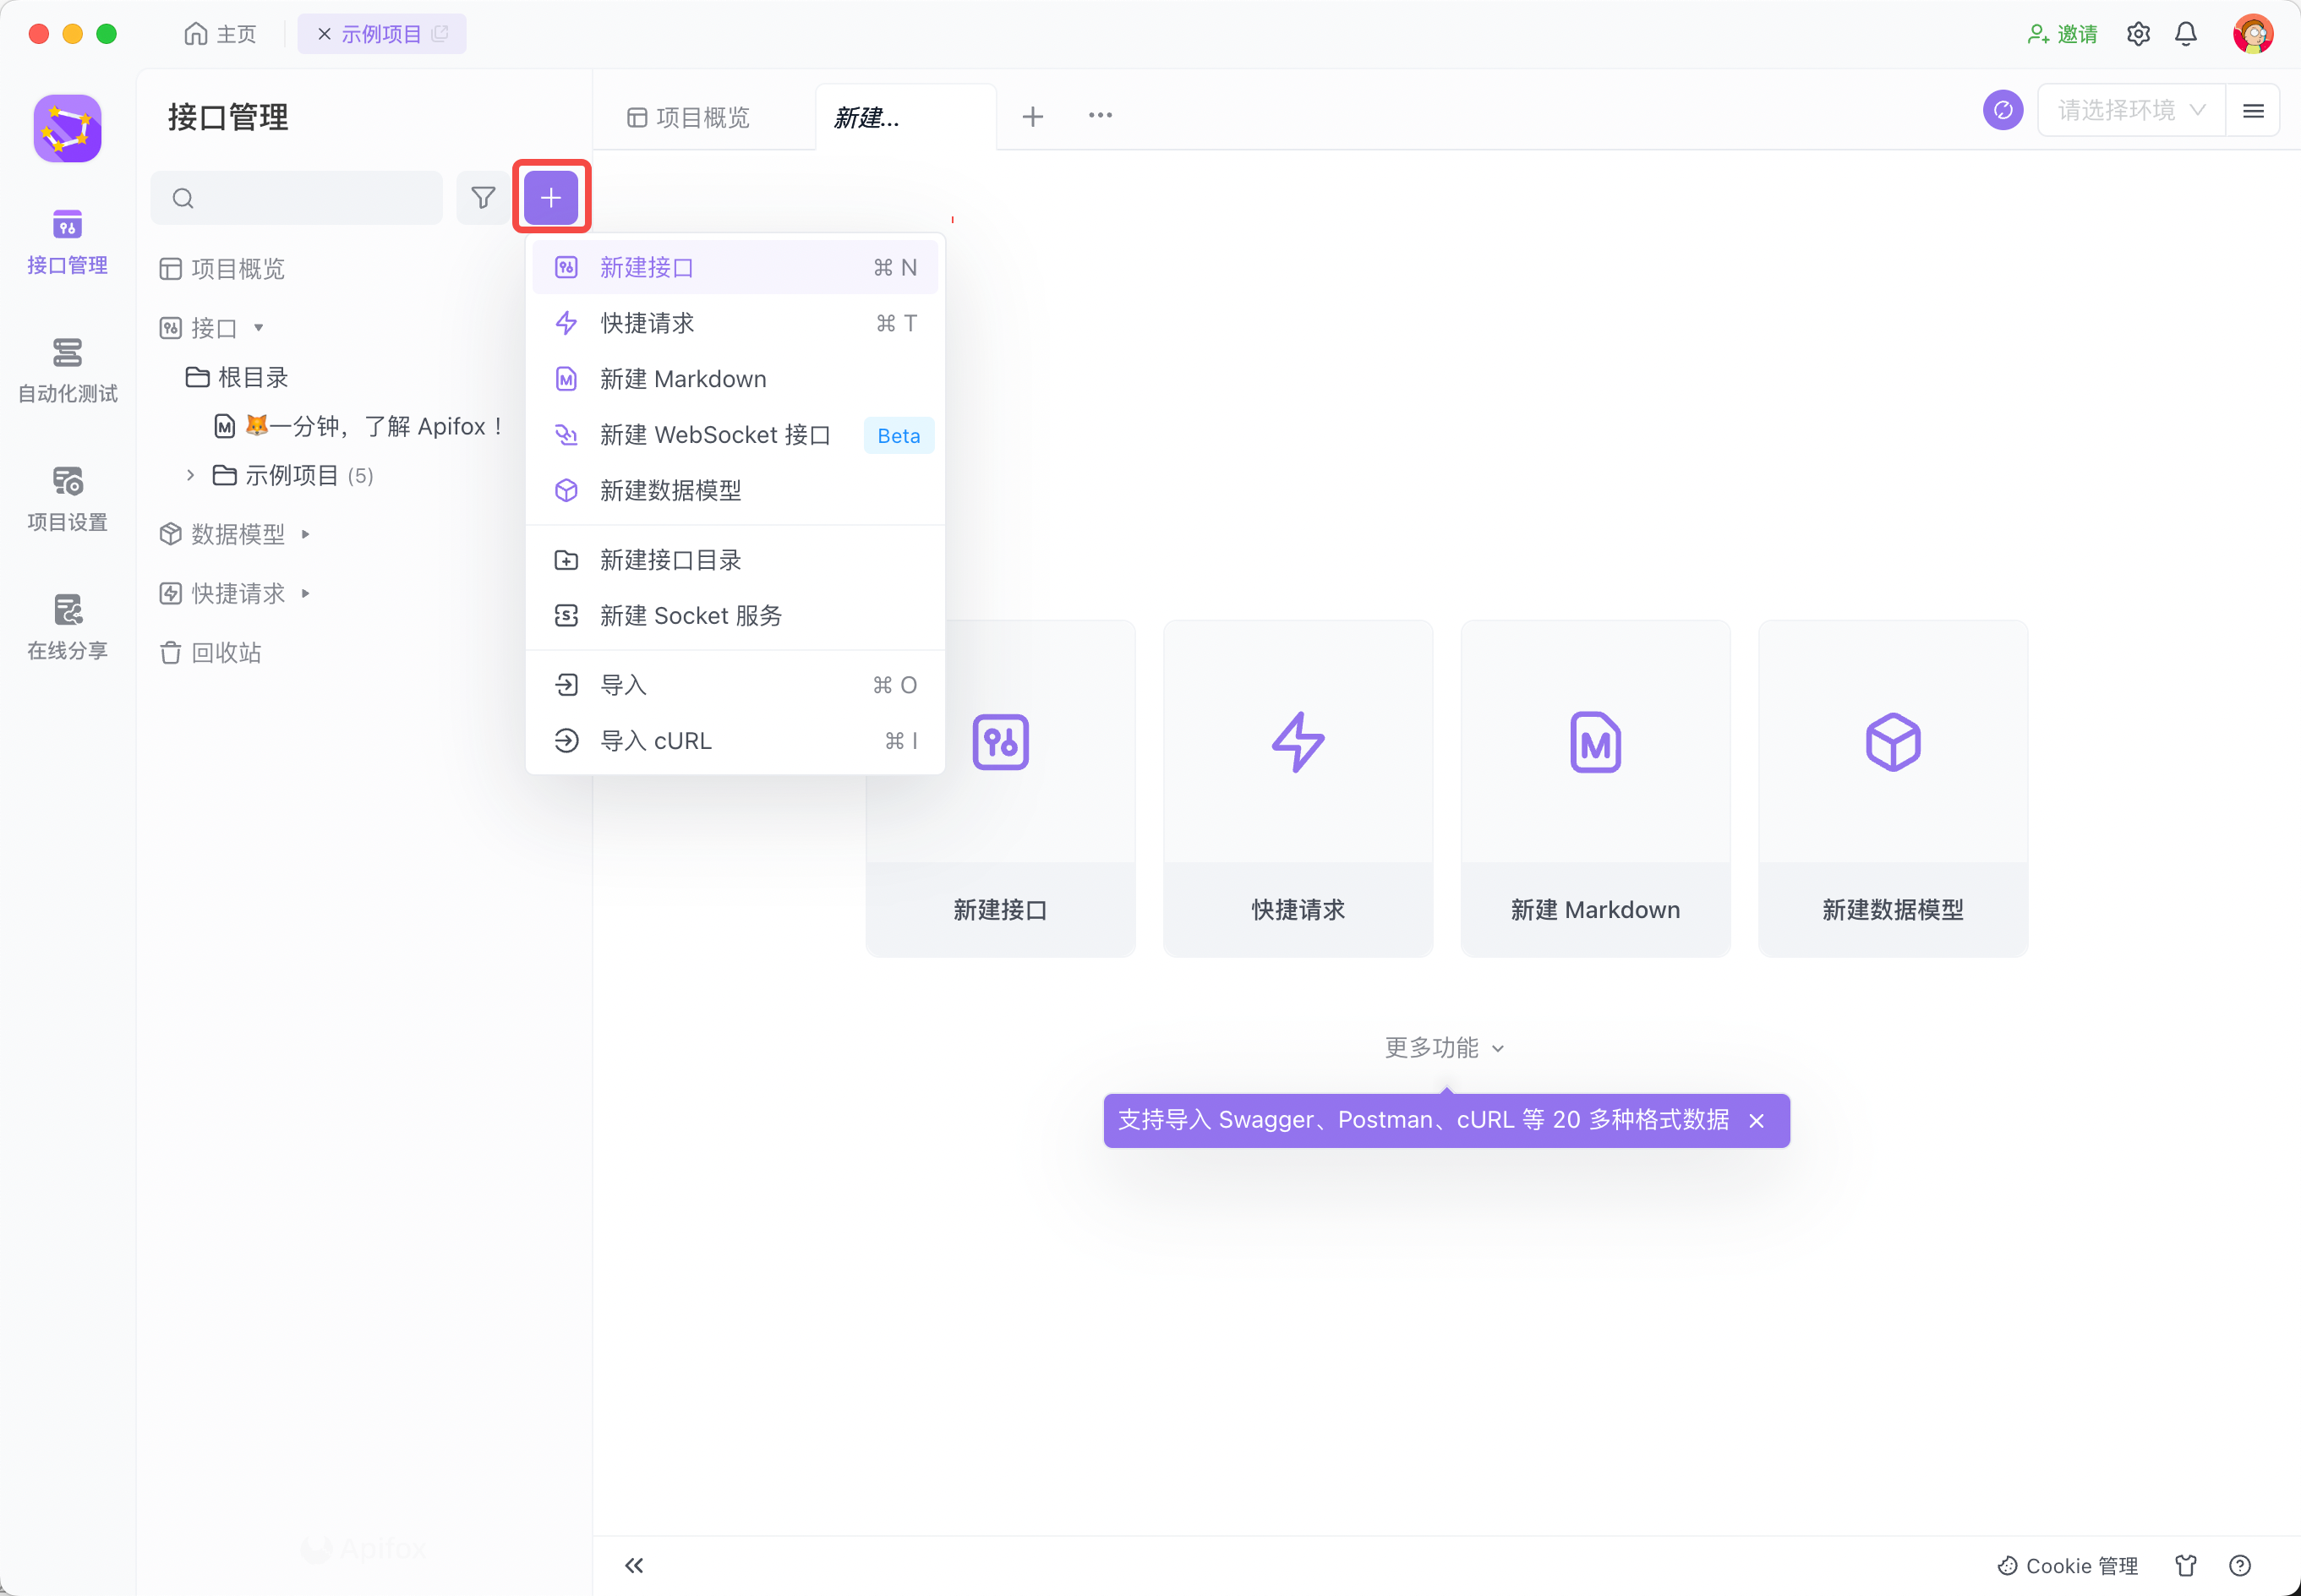
Task: Click the settings gear icon
Action: pos(2138,34)
